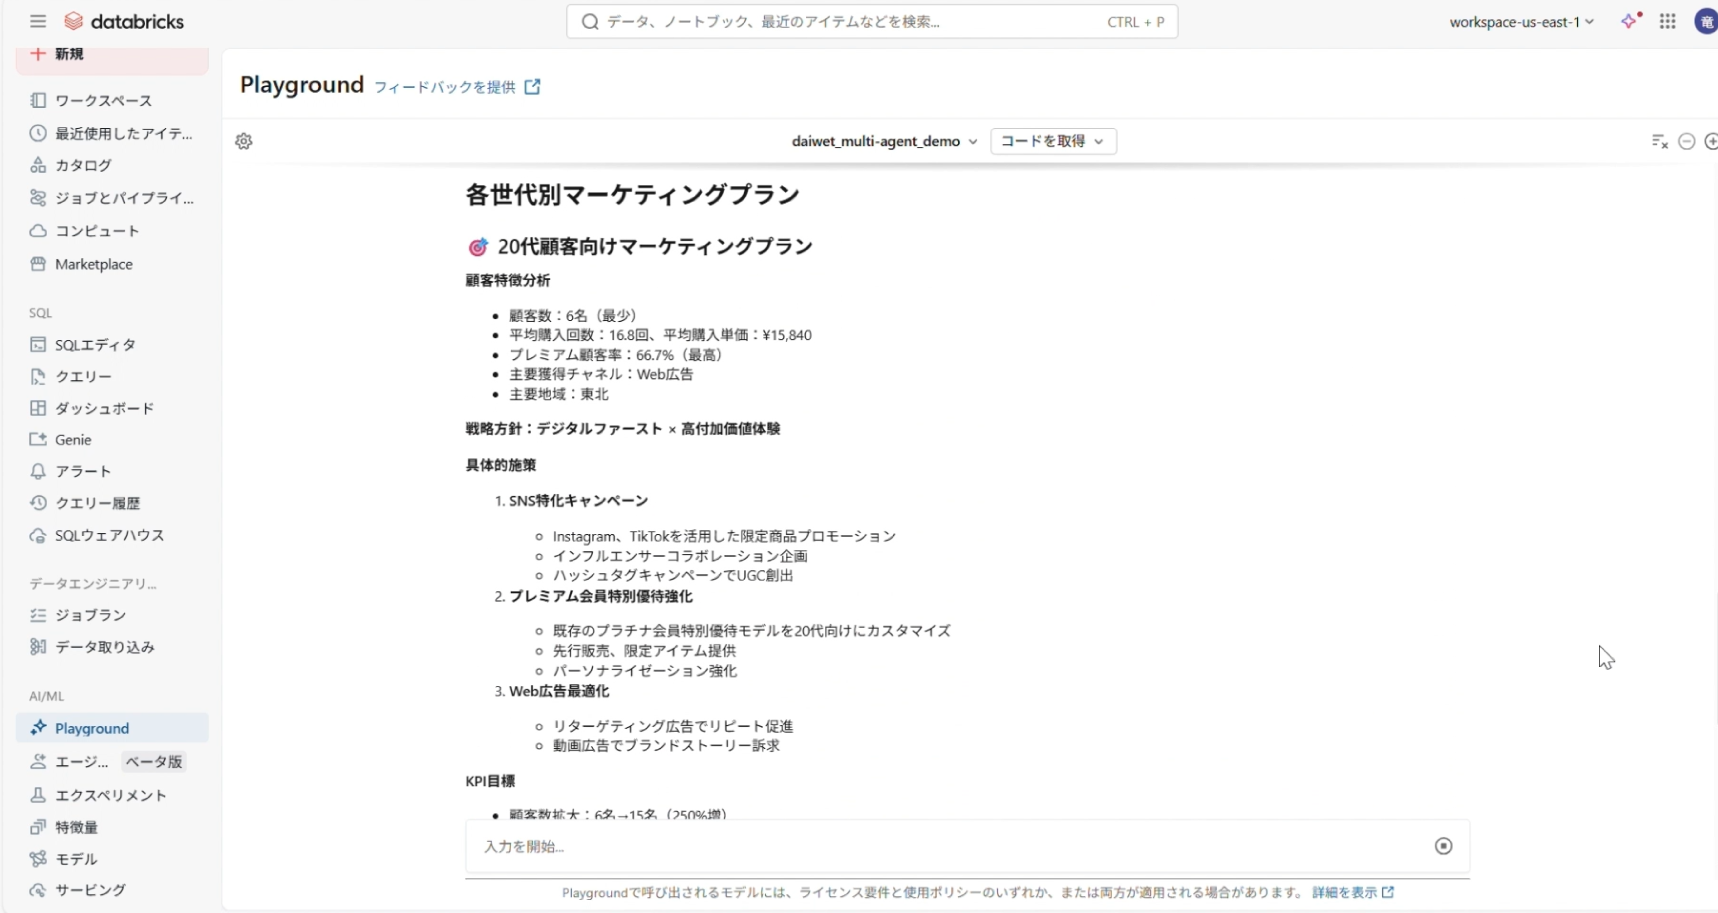Click the モデル icon
This screenshot has width=1718, height=913.
[38, 859]
